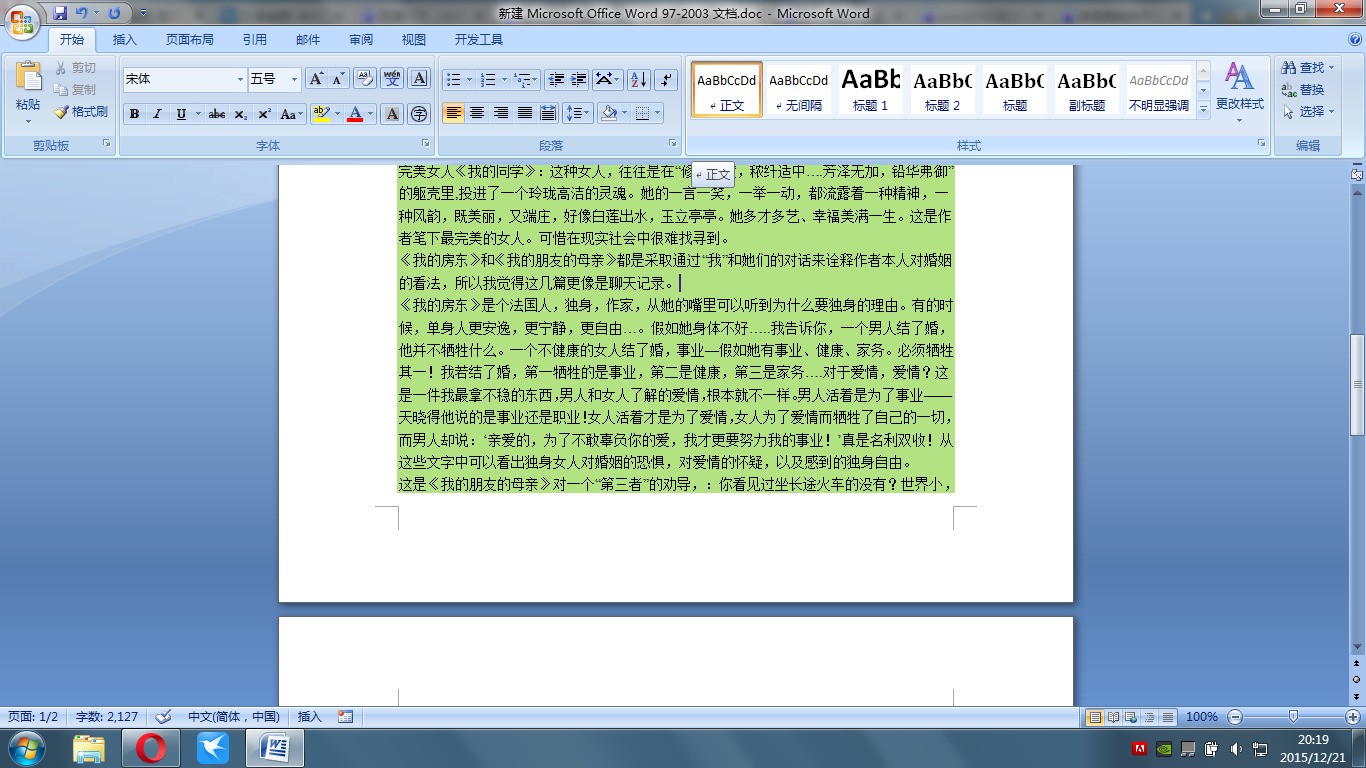Open Paragraph dialog launcher
The width and height of the screenshot is (1366, 768).
(x=673, y=144)
